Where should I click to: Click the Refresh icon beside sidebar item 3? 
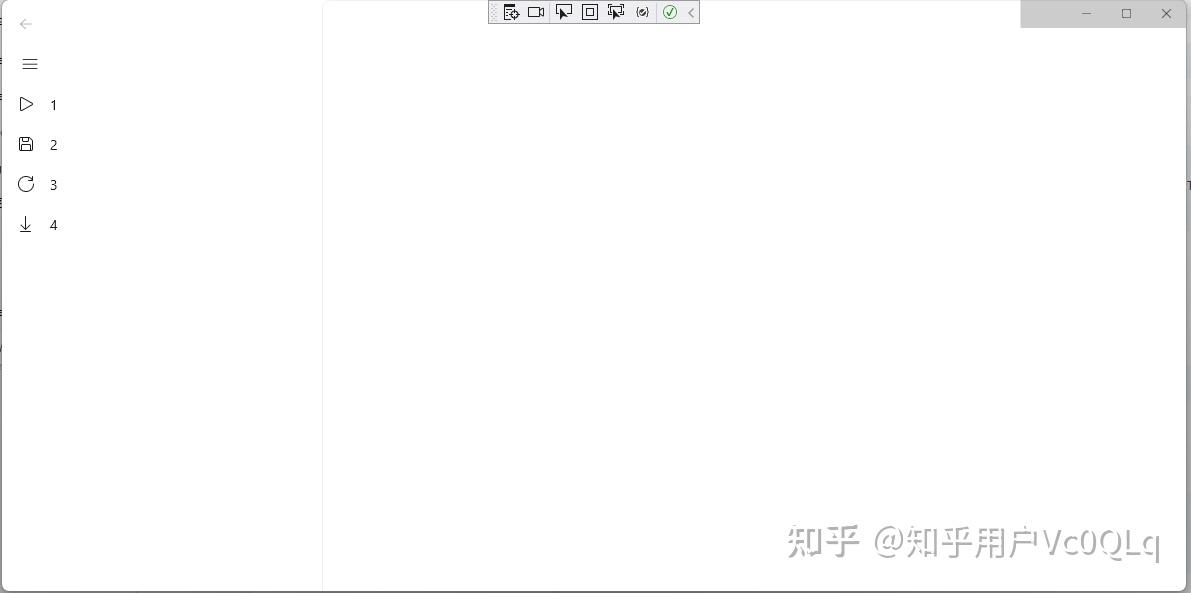coord(26,184)
